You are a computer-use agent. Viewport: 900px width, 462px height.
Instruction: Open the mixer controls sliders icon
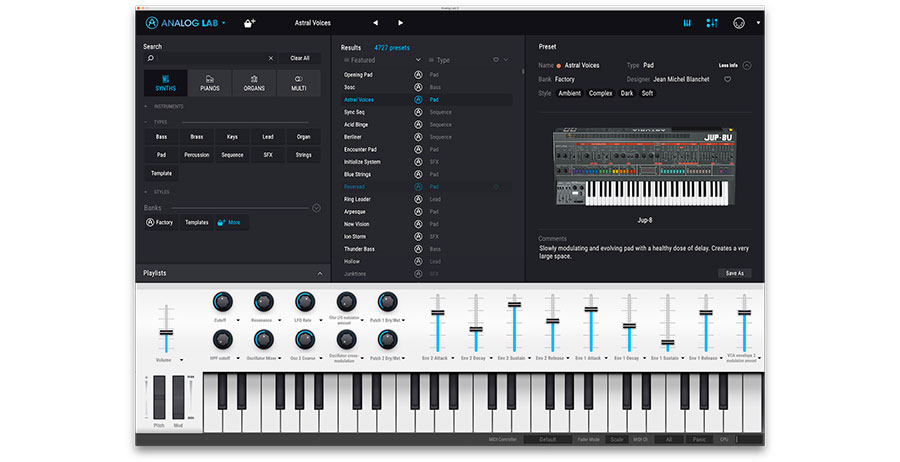pos(712,23)
